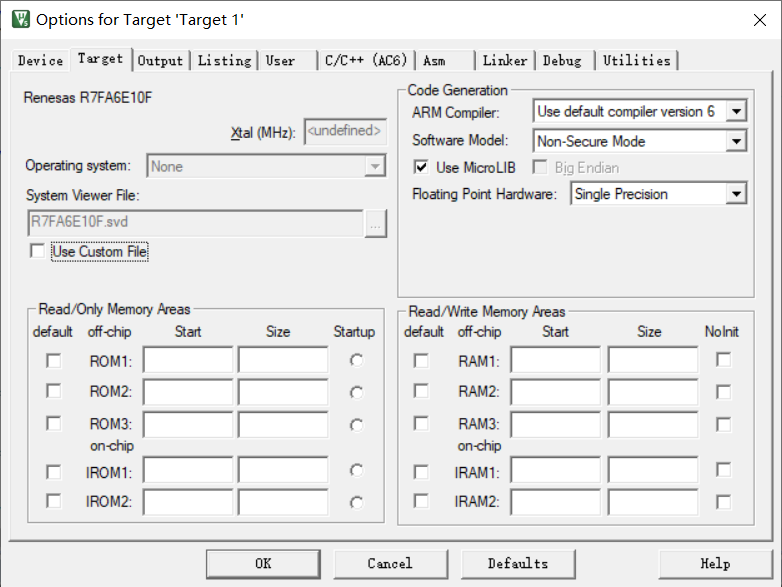Go to the Listing tab
Screen dimensions: 782x587
tap(224, 61)
